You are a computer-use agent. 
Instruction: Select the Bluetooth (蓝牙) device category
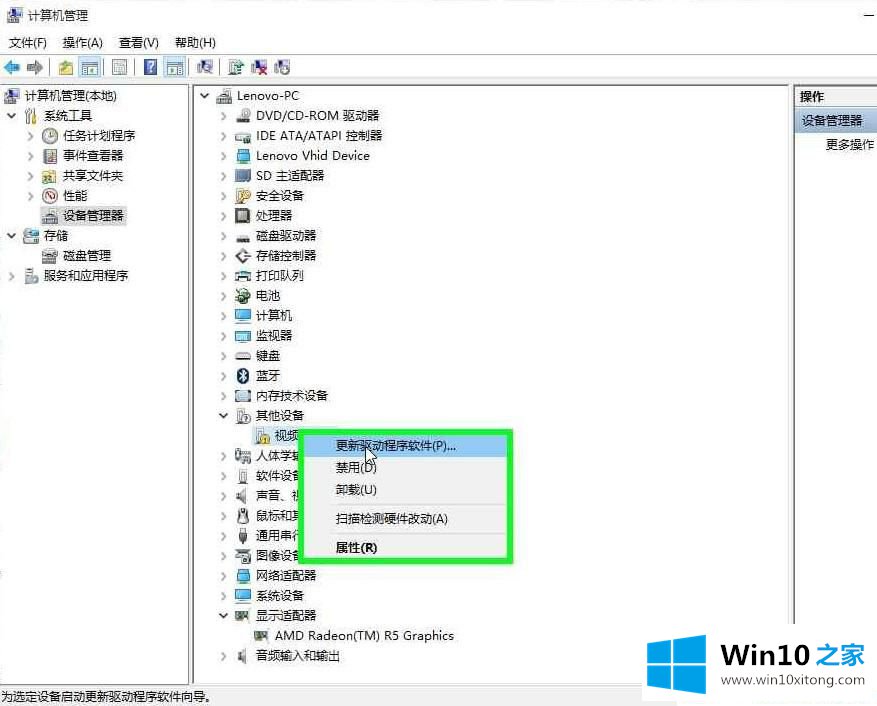coord(267,375)
